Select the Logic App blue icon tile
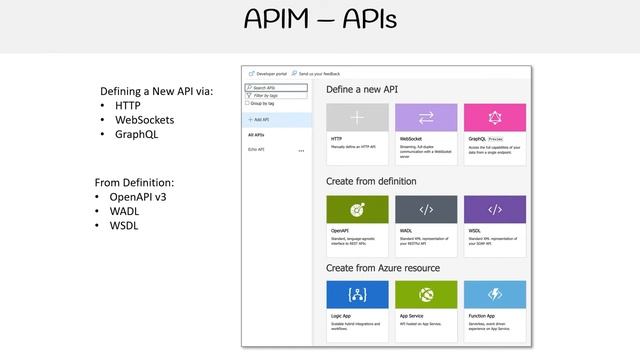 (357, 294)
